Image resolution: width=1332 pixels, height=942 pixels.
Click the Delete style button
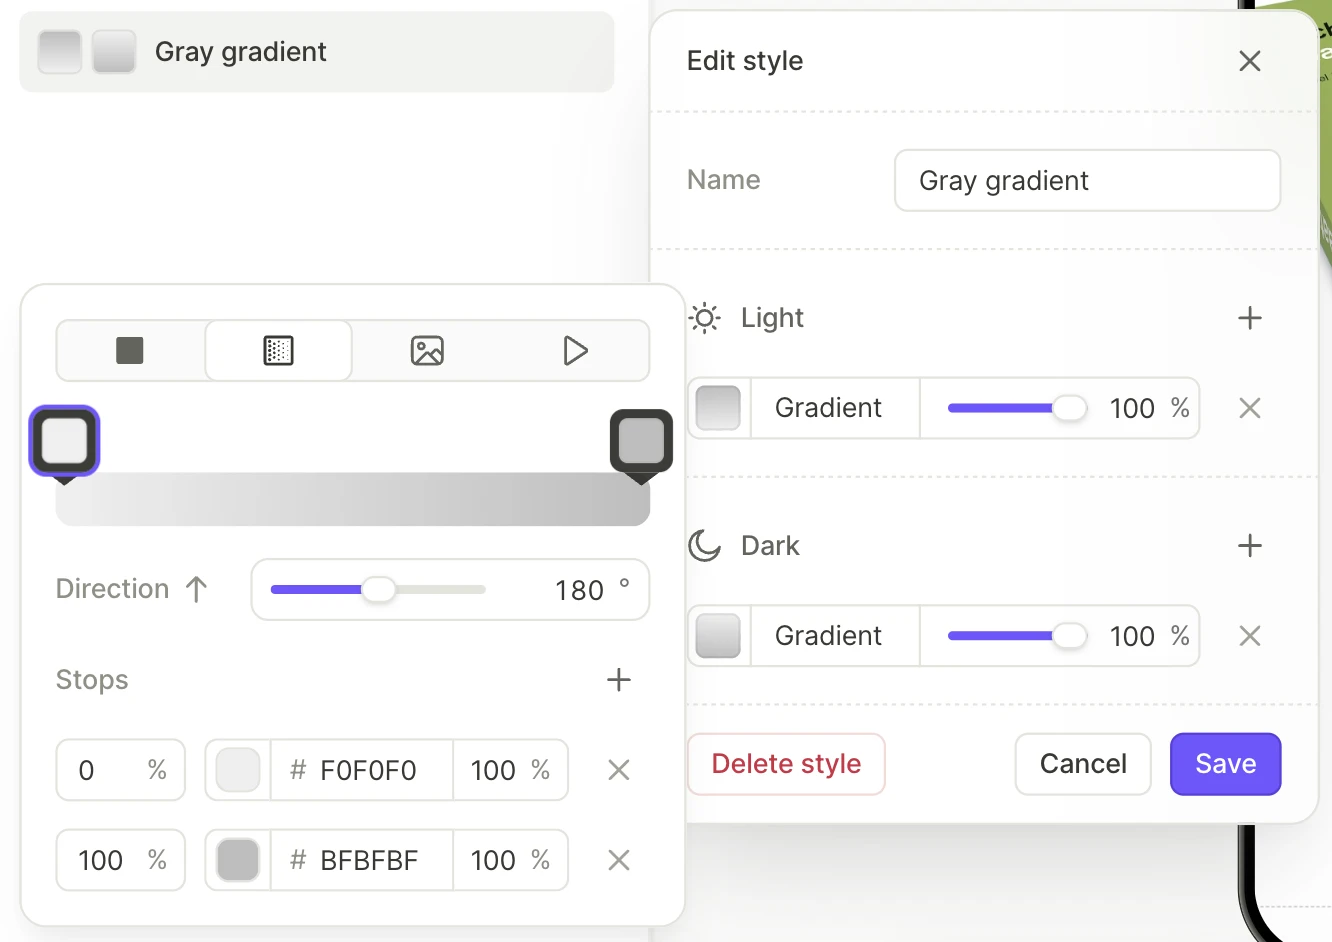(x=786, y=764)
